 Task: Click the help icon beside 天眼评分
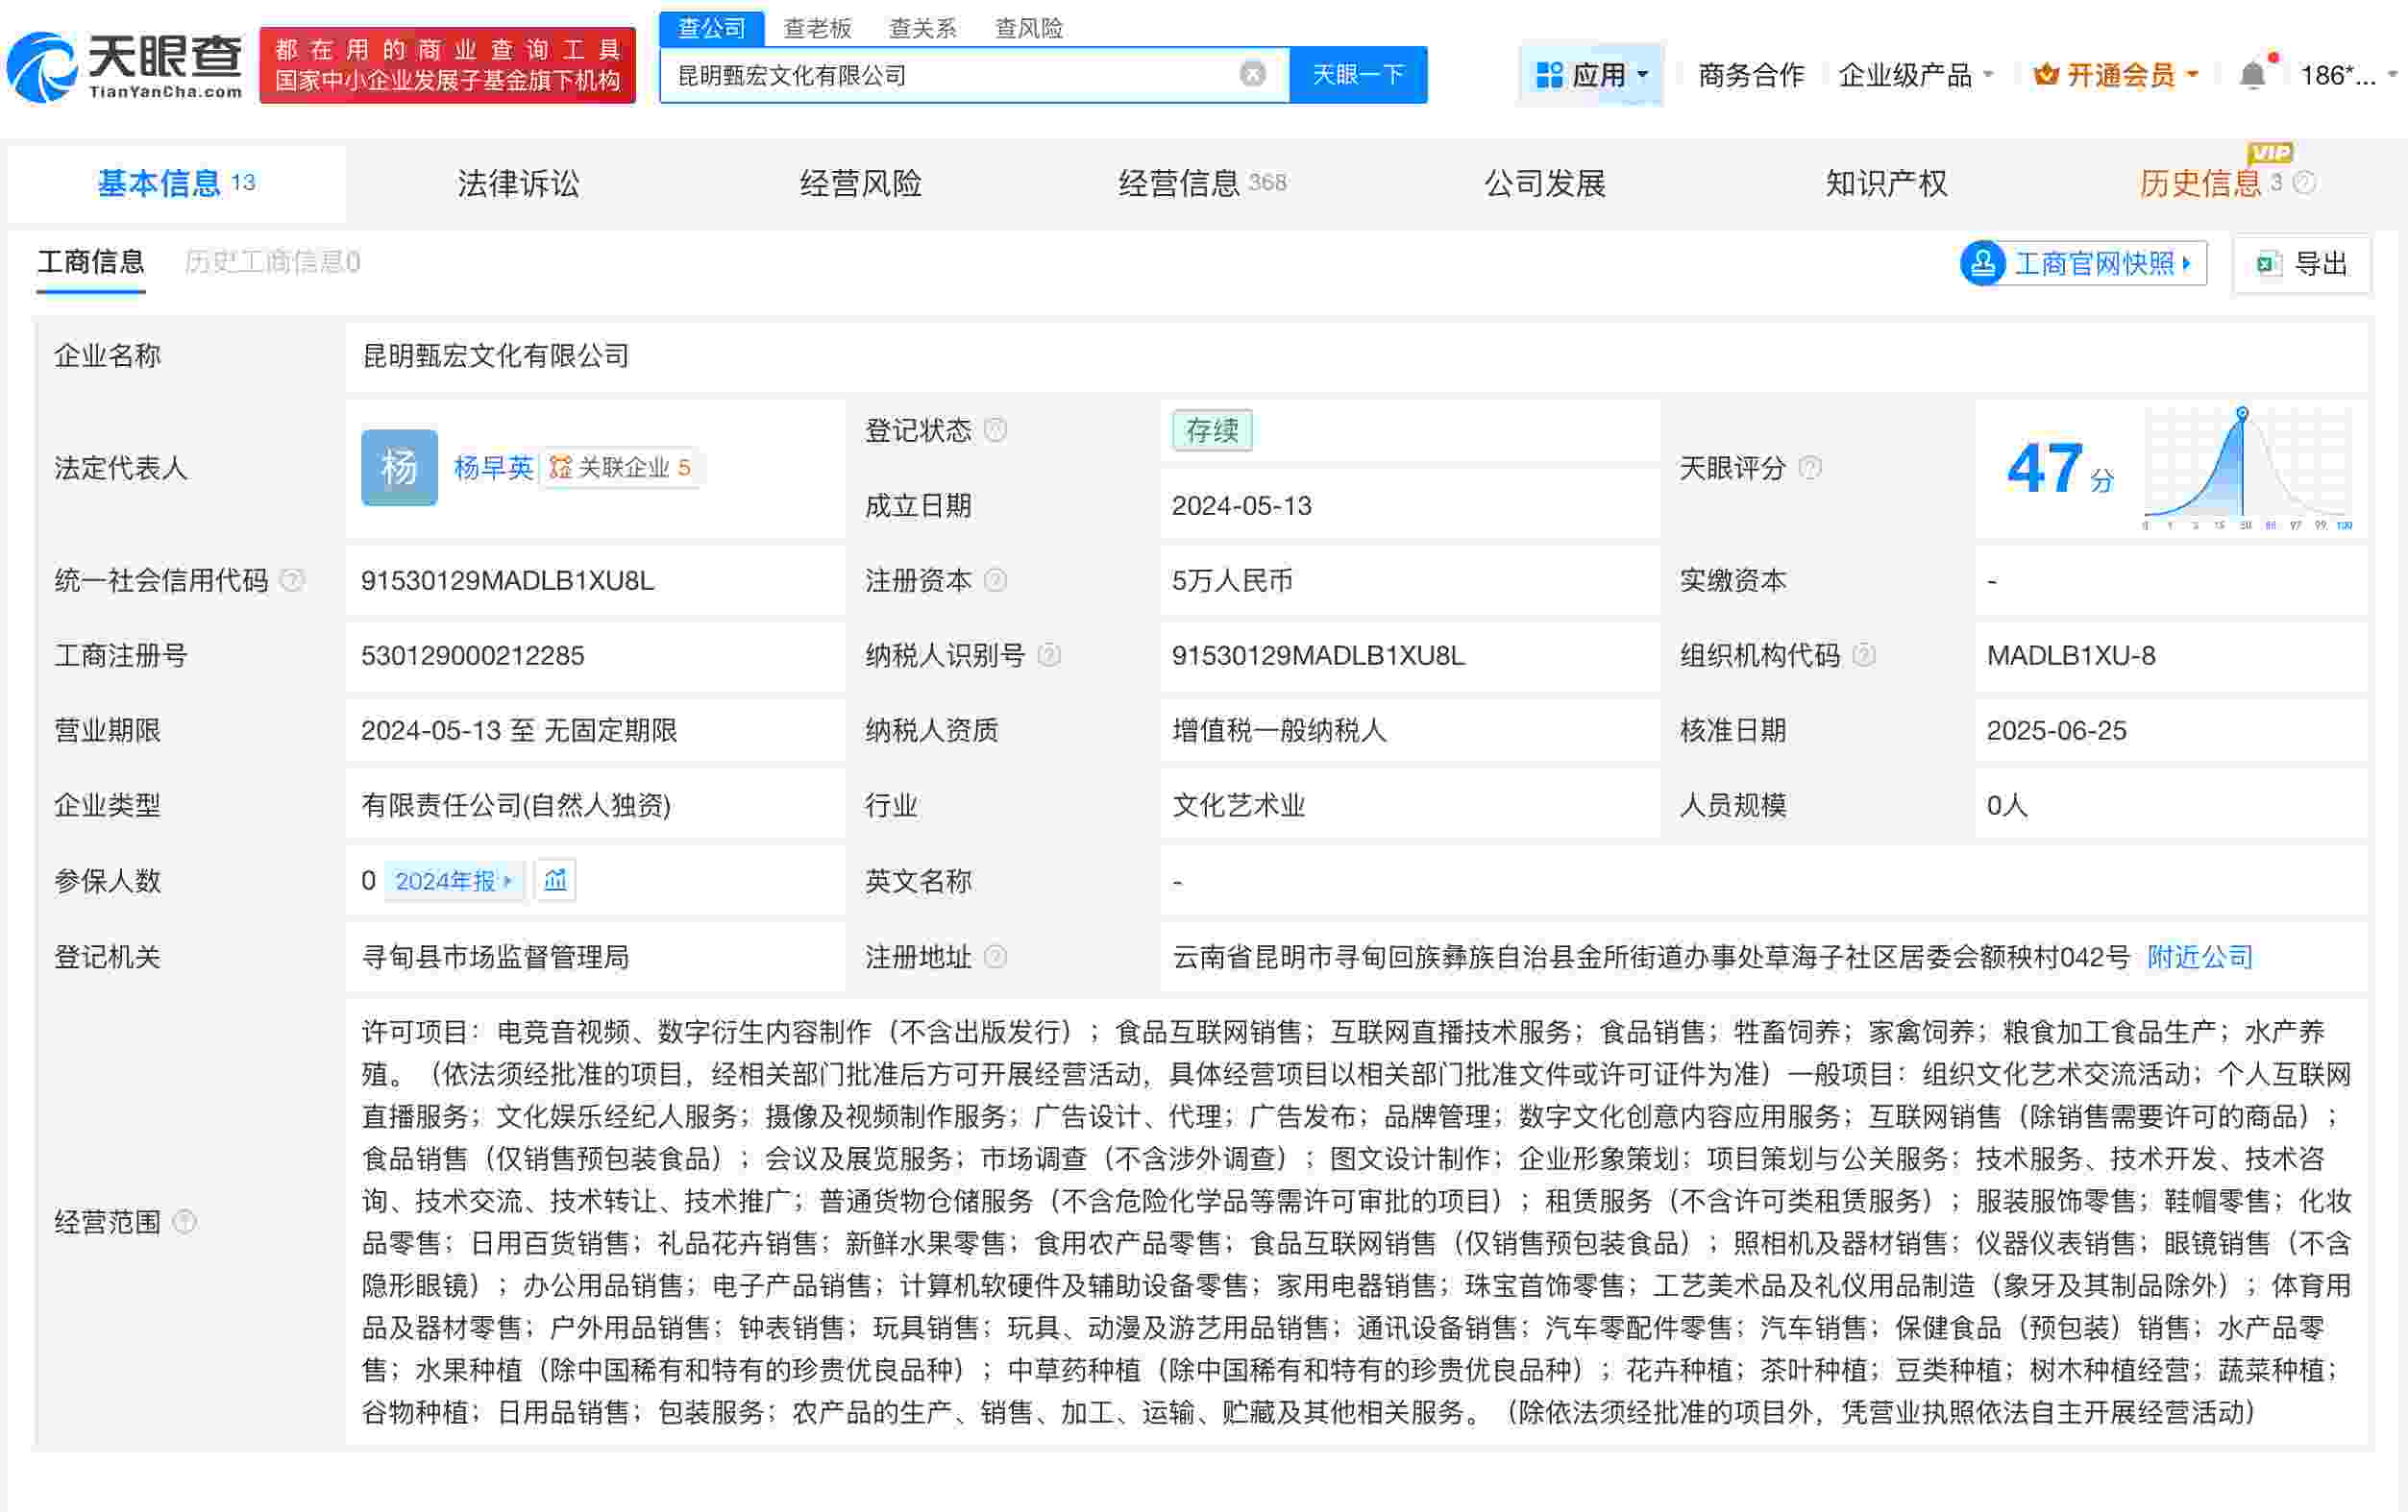pos(1810,467)
